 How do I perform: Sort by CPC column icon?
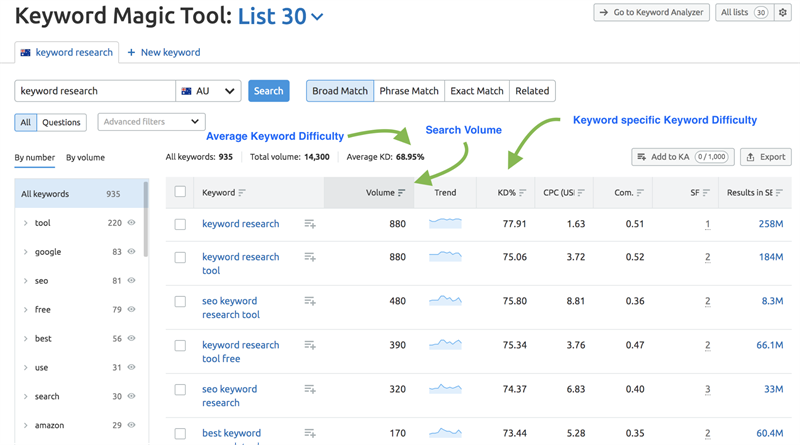581,192
